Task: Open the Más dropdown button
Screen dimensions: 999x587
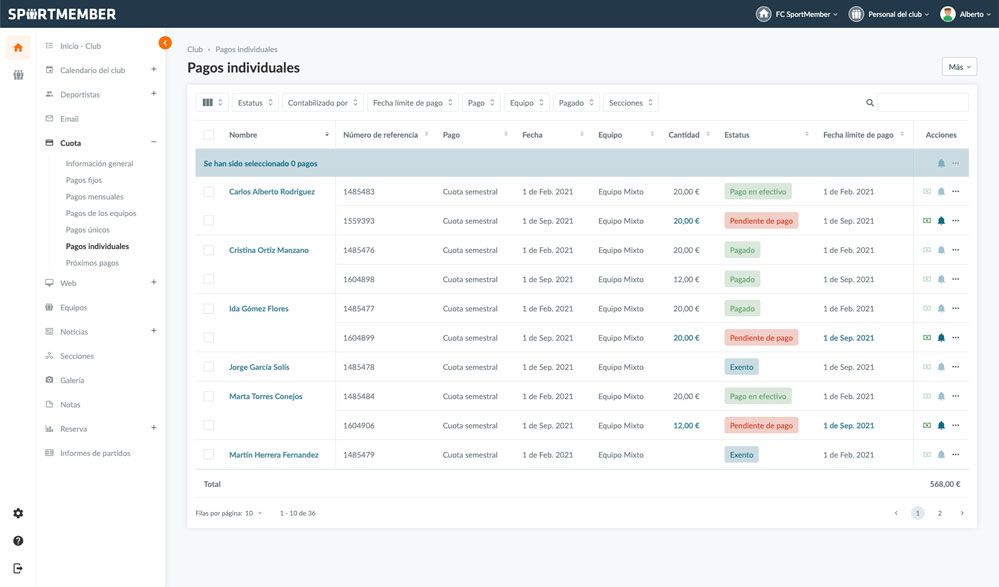Action: pyautogui.click(x=959, y=67)
